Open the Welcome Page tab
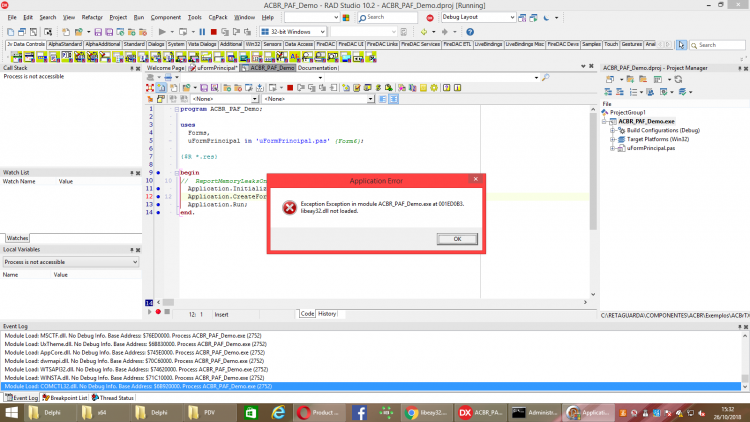 pyautogui.click(x=165, y=68)
